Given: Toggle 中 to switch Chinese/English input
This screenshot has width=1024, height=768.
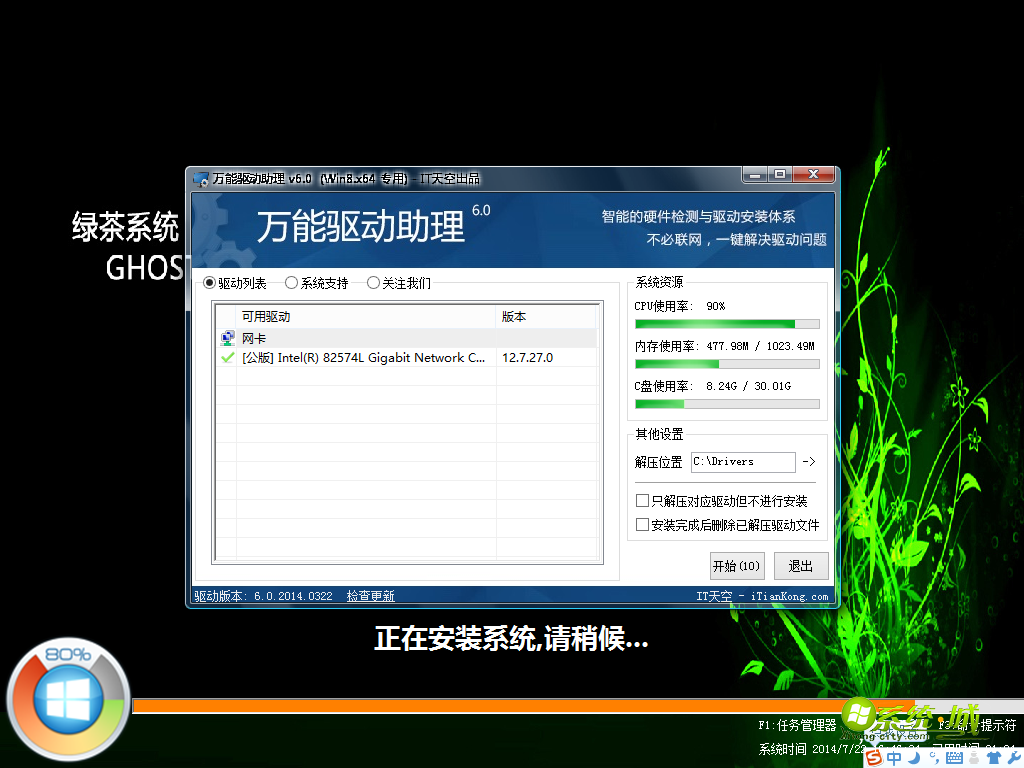Looking at the screenshot, I should 893,757.
